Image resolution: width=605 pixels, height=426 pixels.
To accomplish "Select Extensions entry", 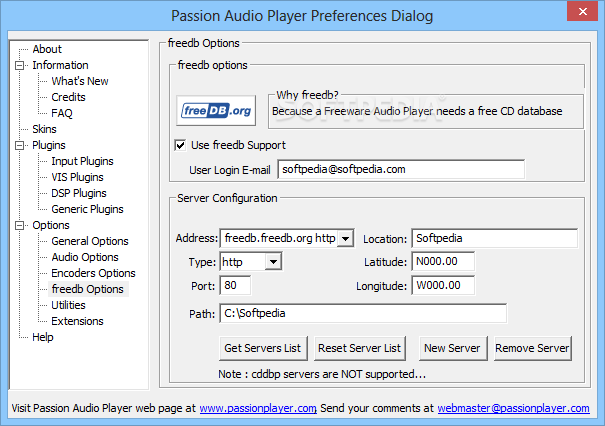I will [x=77, y=321].
